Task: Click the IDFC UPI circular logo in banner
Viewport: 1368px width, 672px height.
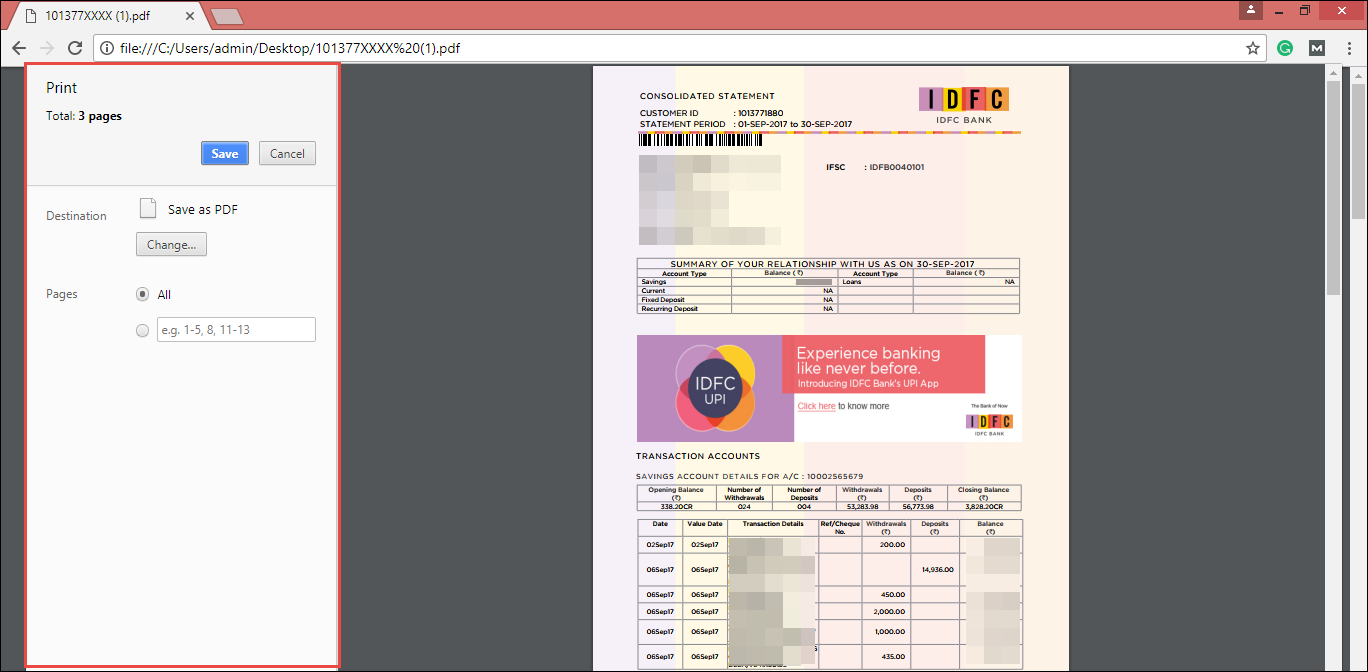Action: coord(715,388)
